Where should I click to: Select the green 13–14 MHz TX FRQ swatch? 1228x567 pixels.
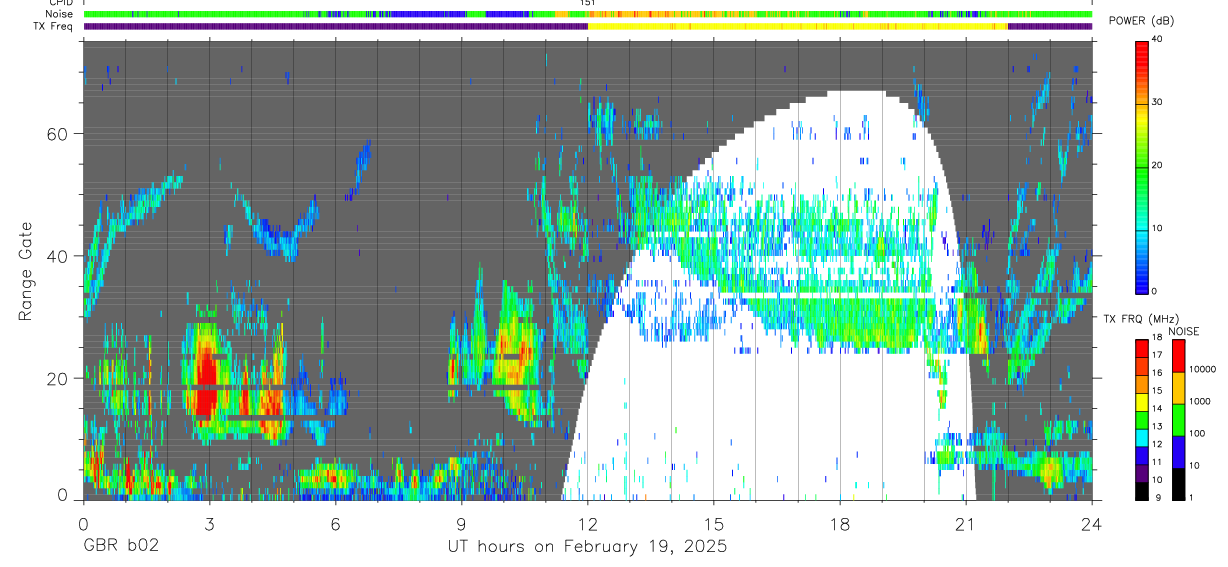pyautogui.click(x=1142, y=419)
